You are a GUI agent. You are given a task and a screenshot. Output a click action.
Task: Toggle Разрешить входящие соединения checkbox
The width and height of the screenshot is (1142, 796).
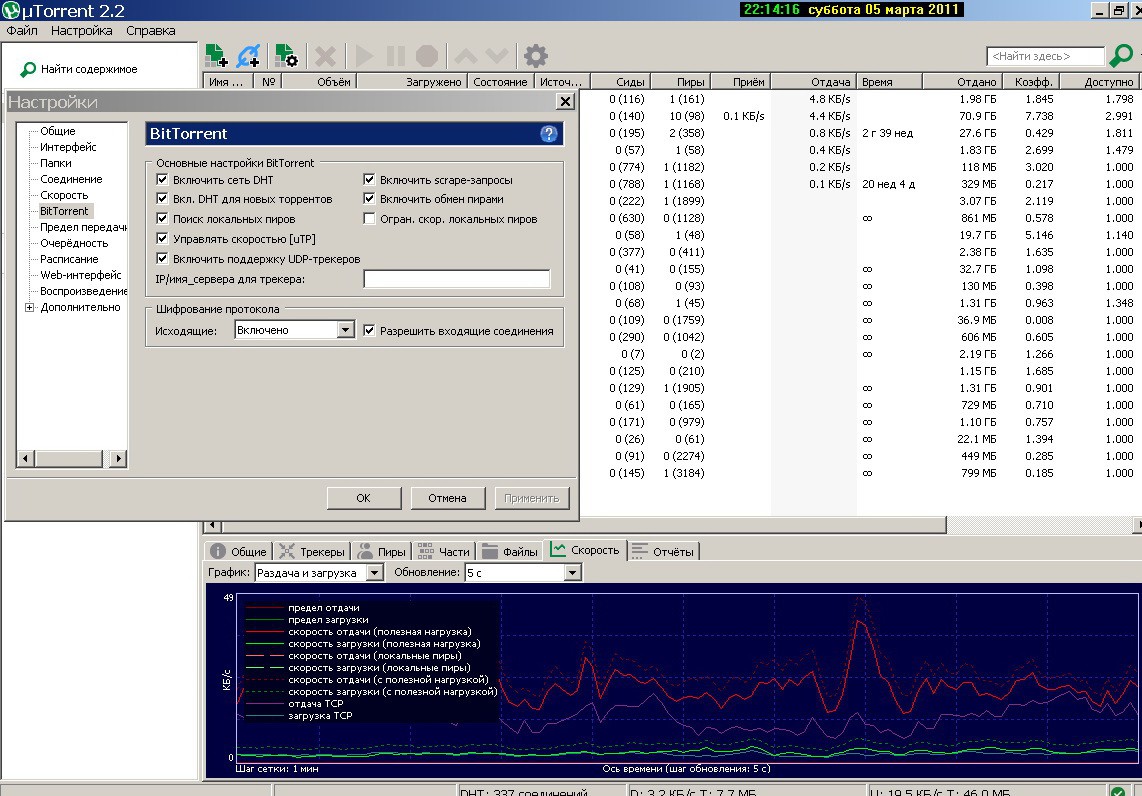click(x=369, y=331)
